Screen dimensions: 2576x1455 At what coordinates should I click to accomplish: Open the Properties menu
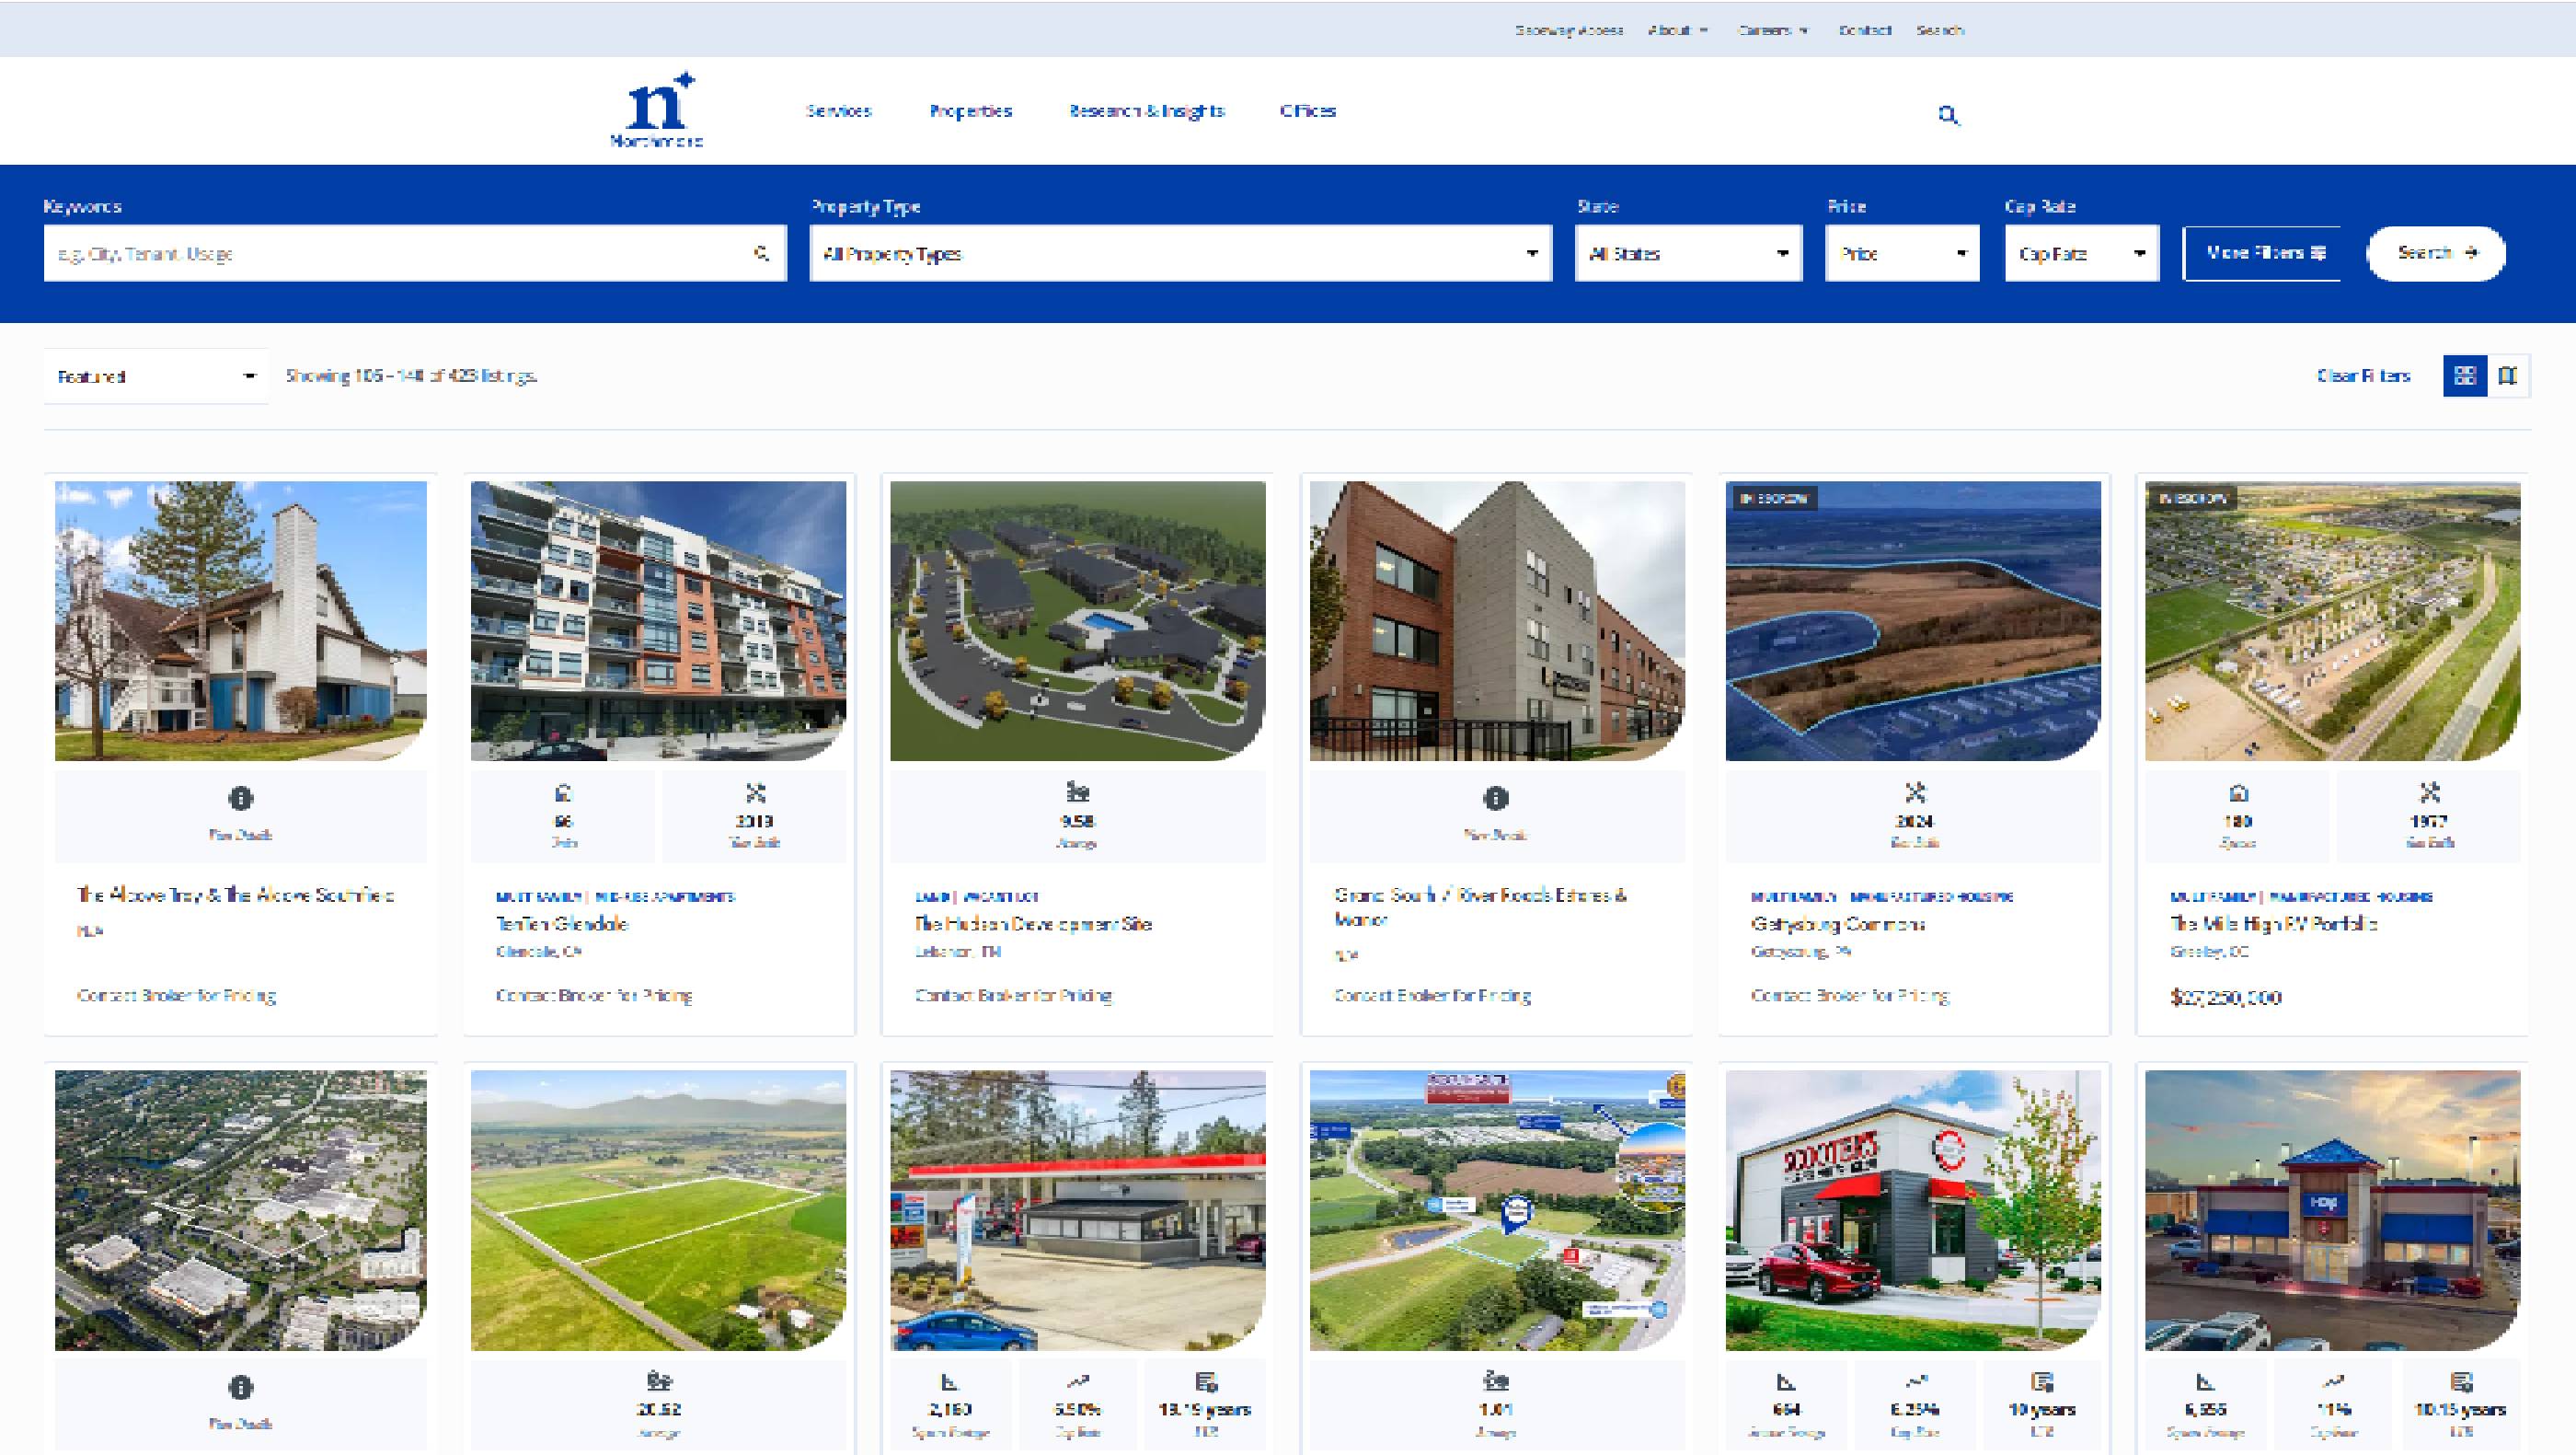coord(970,111)
